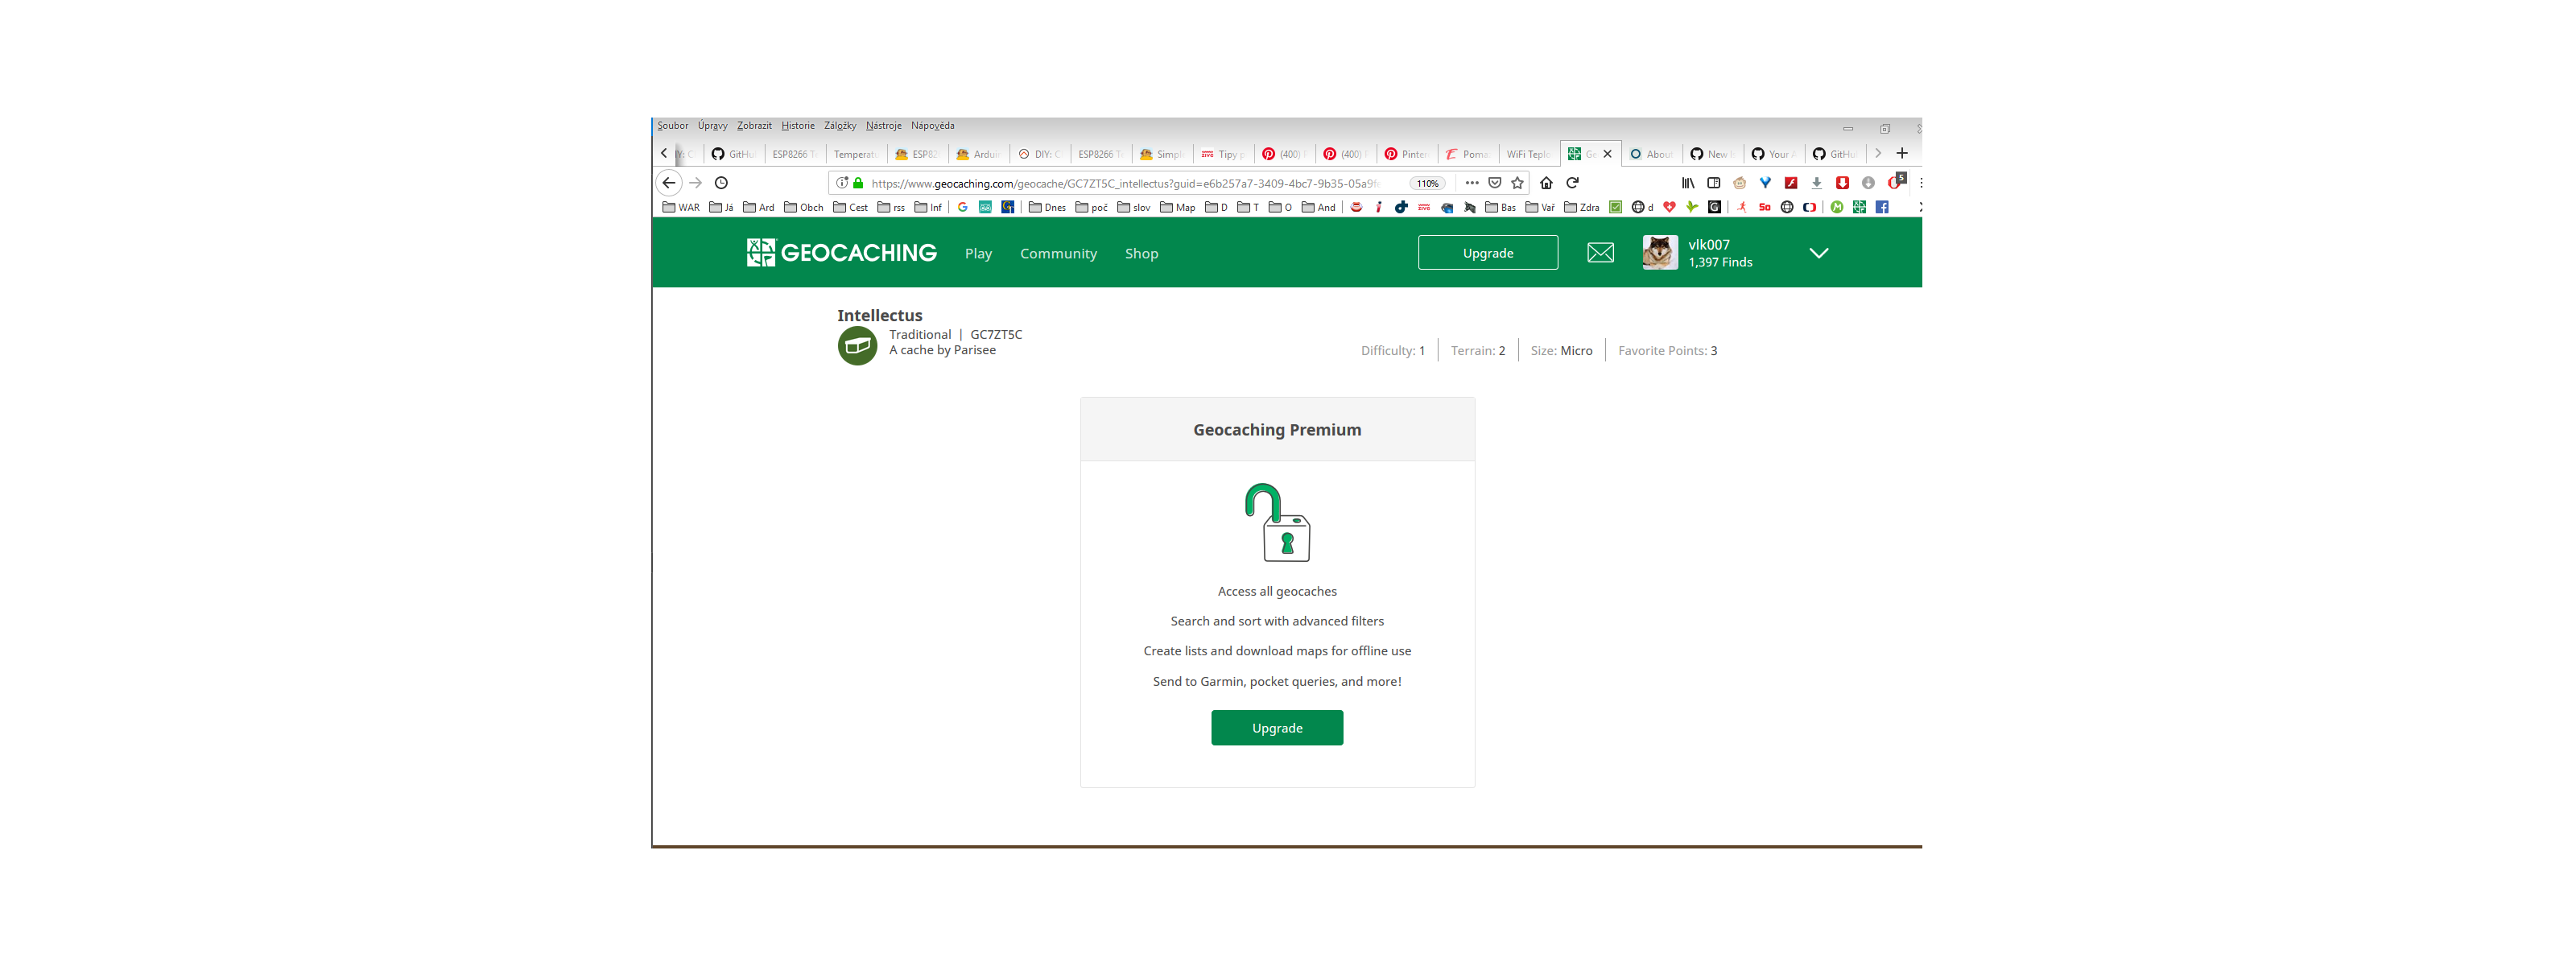Screen dimensions: 2576x966
Task: Open Facebook bookmark icon in bookmarks bar
Action: pyautogui.click(x=1882, y=207)
